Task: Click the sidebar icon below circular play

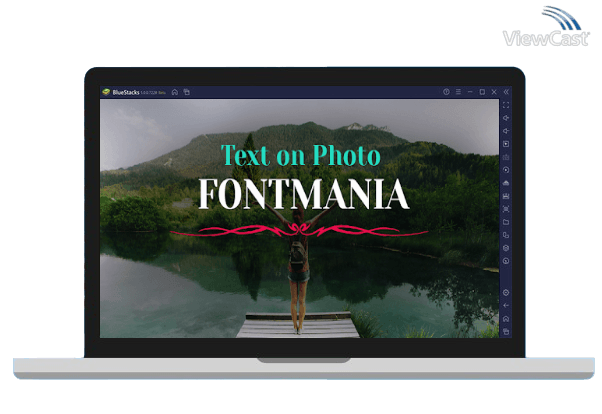Action: tap(506, 183)
